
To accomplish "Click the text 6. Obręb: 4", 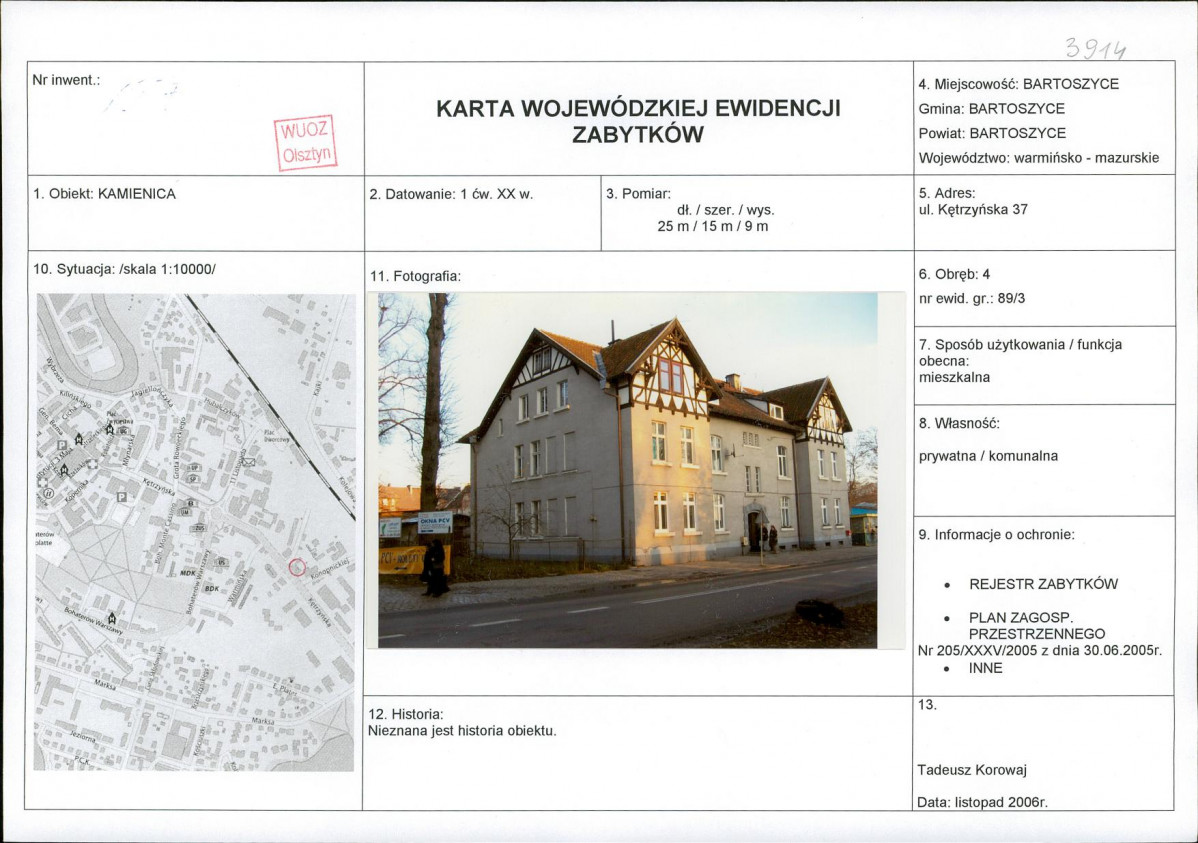I will click(x=954, y=274).
